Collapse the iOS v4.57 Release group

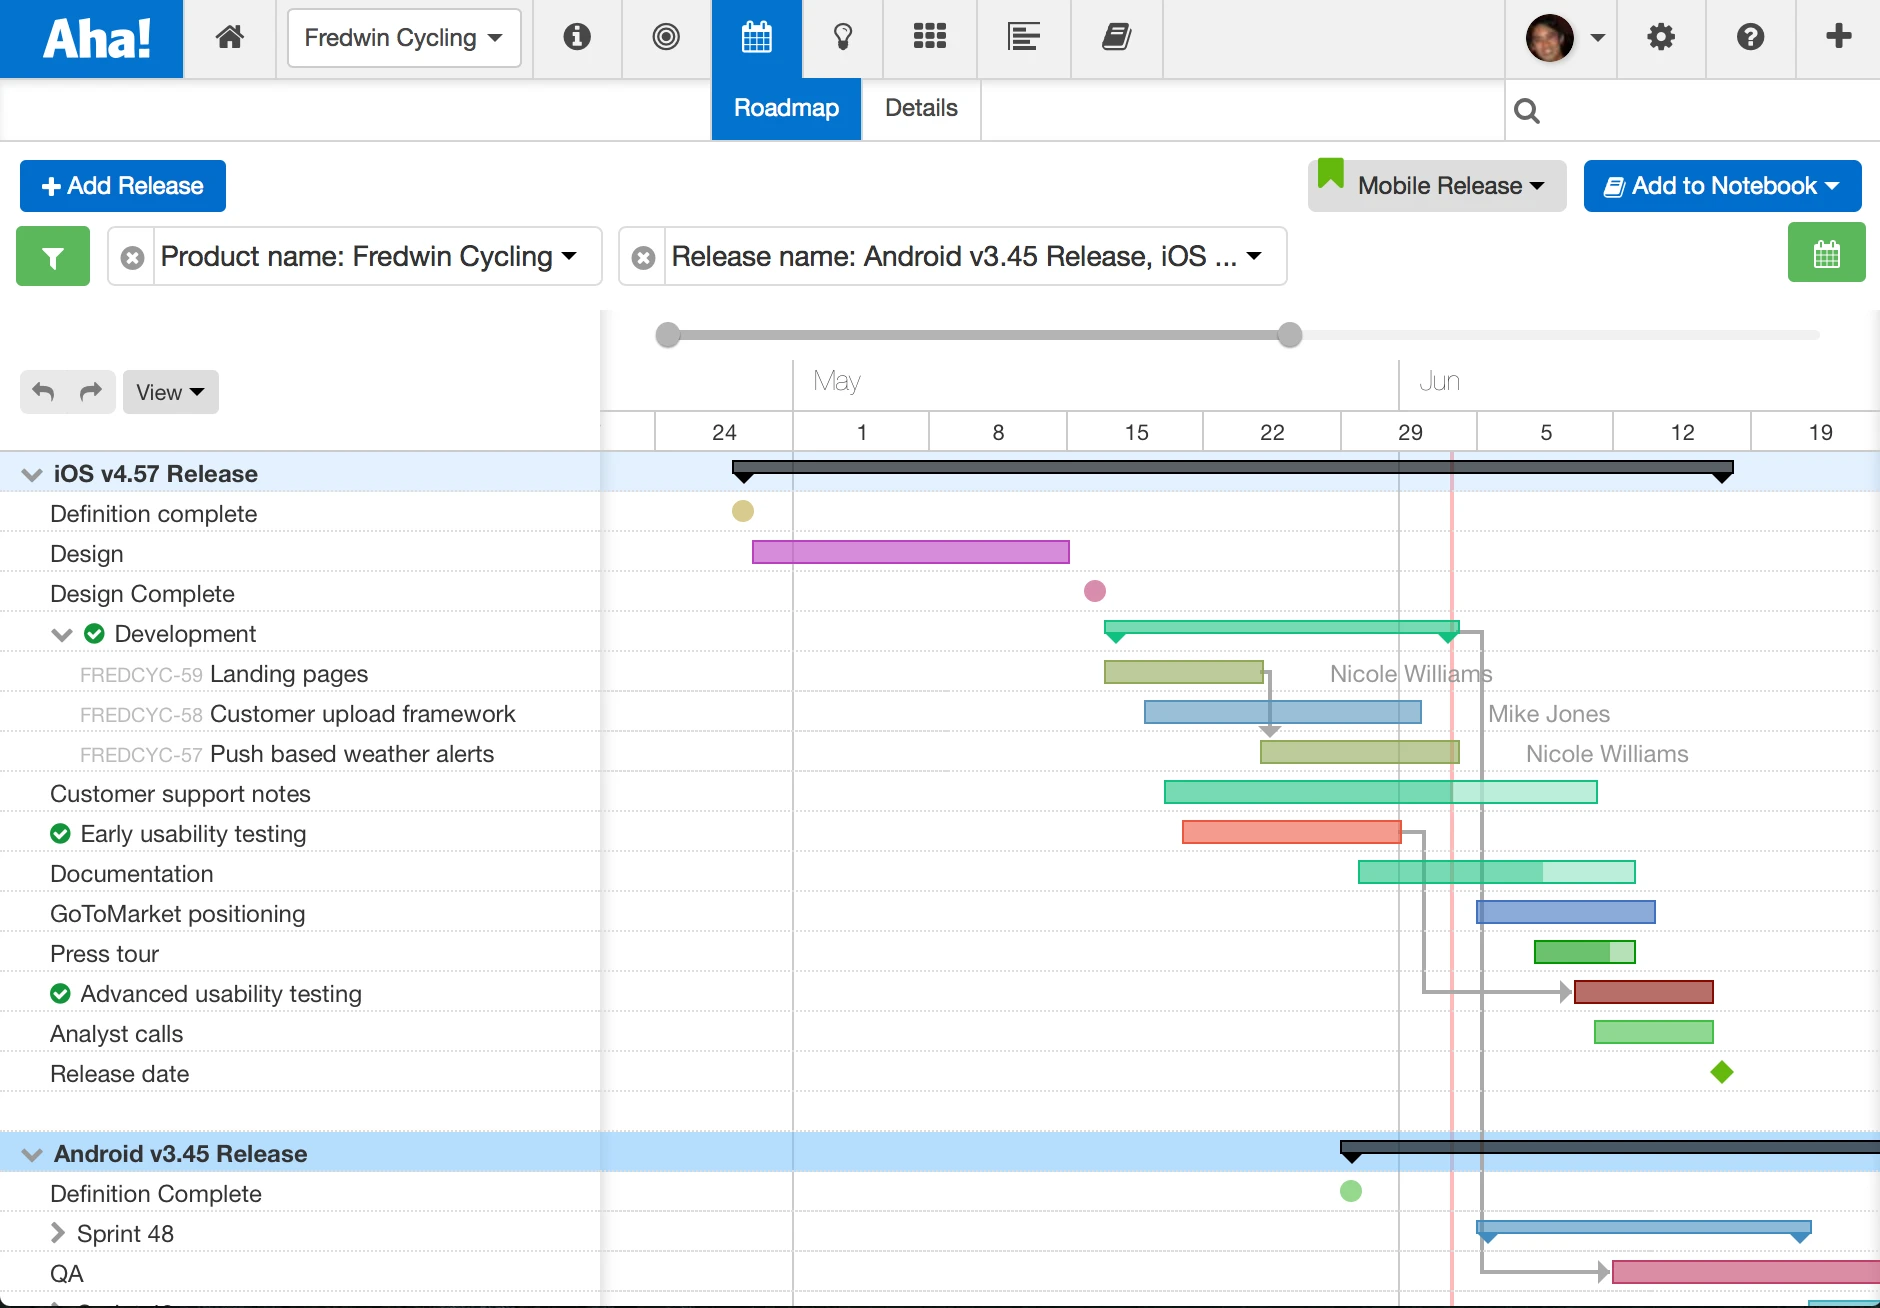coord(32,474)
